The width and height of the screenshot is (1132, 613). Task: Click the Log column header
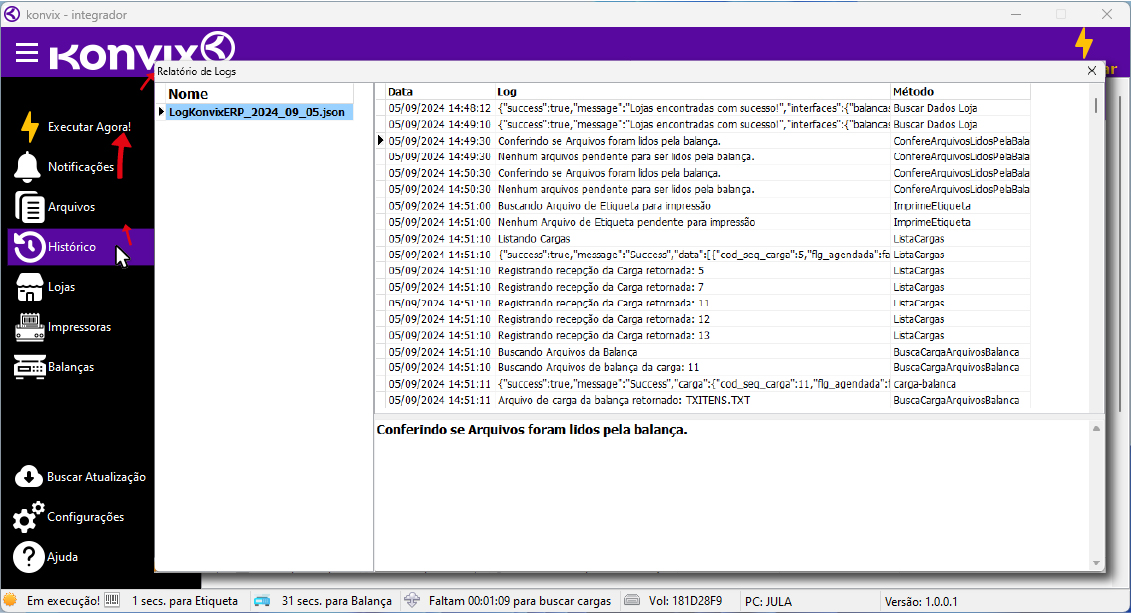coord(507,92)
